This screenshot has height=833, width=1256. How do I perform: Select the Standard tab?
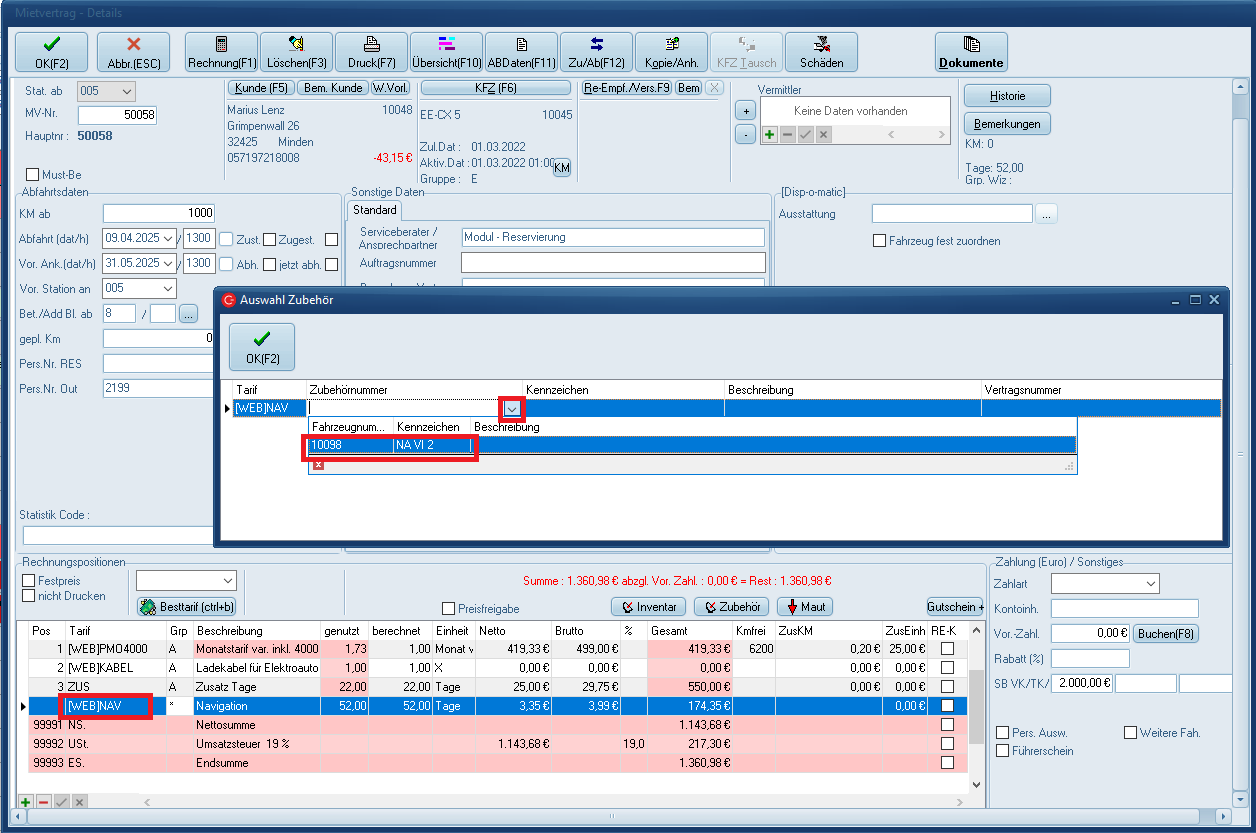[375, 210]
